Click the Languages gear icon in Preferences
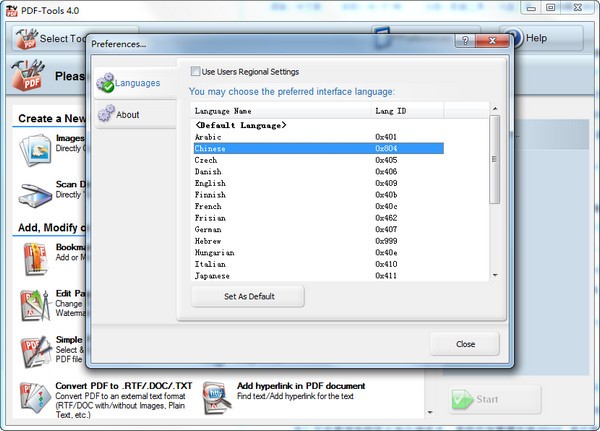The height and width of the screenshot is (431, 600). click(105, 82)
